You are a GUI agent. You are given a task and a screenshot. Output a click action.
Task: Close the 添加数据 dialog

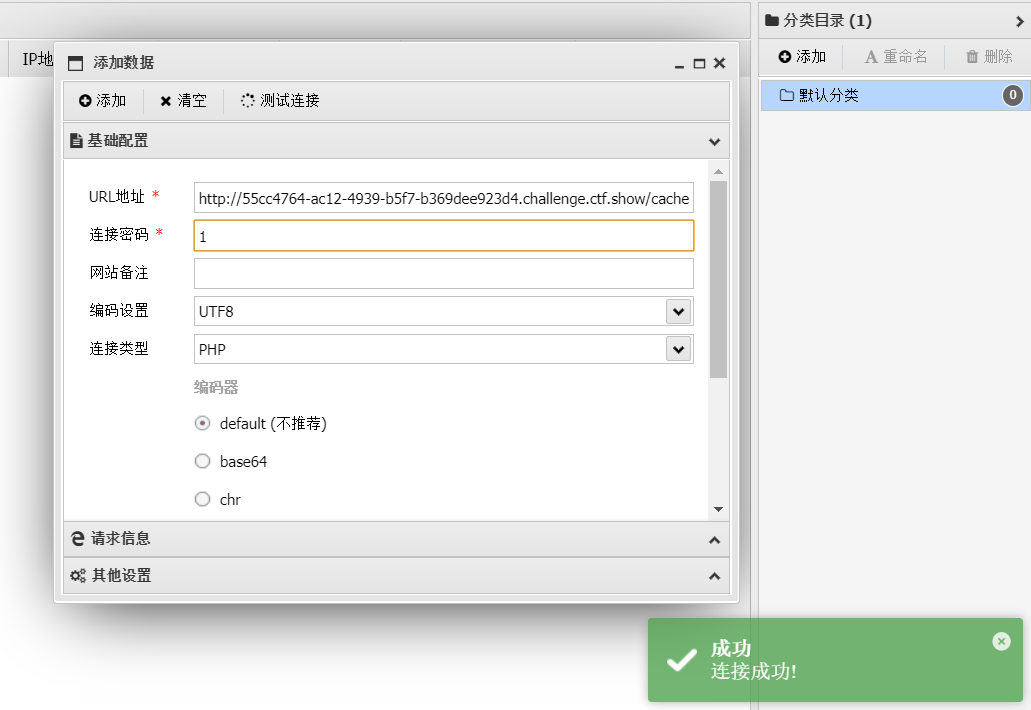tap(720, 63)
